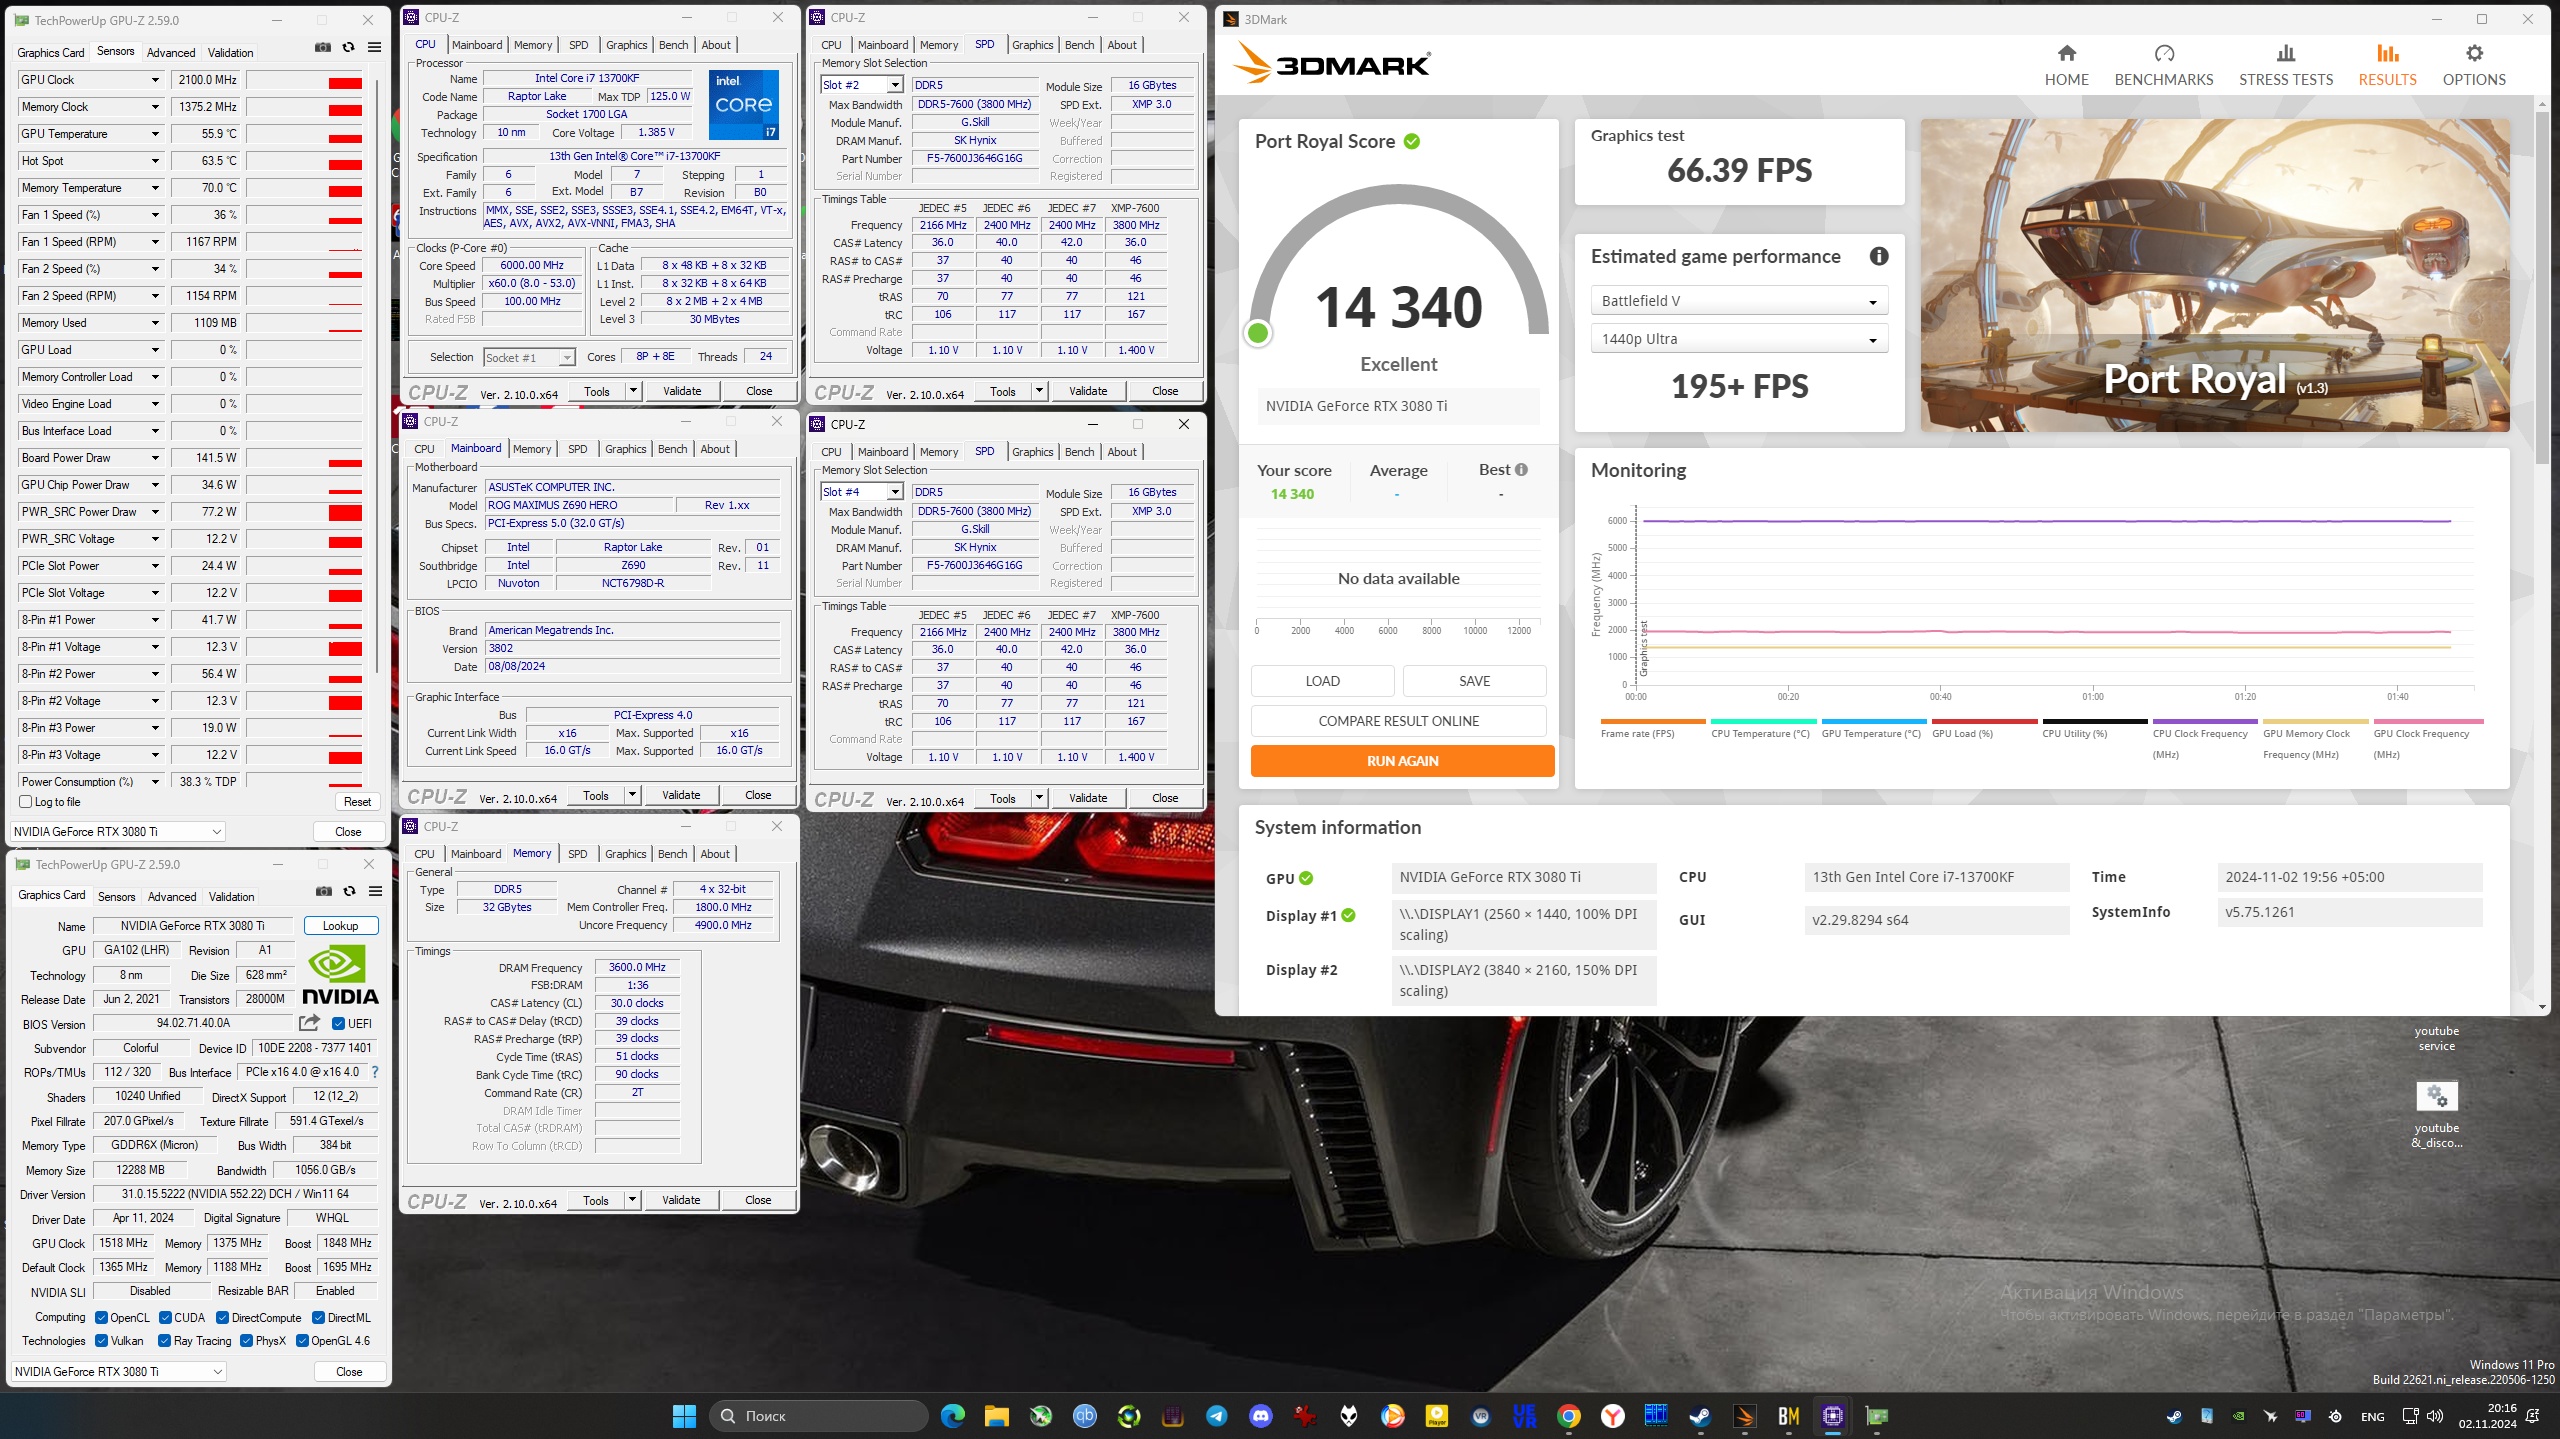2560x1439 pixels.
Task: Open Results tab in 3DMark
Action: pos(2387,66)
